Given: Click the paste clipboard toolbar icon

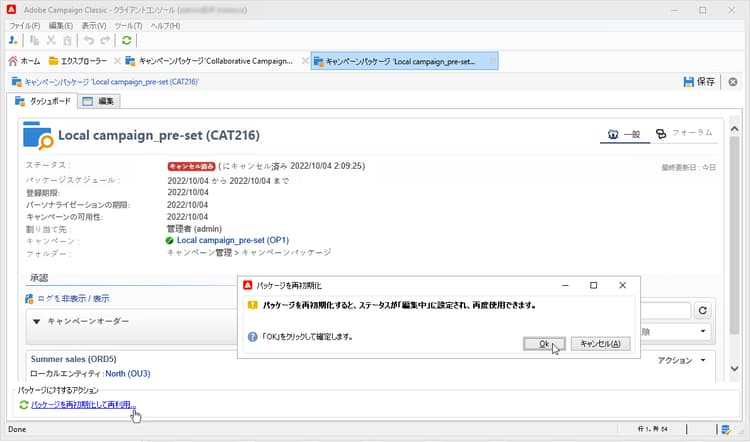Looking at the screenshot, I should (67, 41).
